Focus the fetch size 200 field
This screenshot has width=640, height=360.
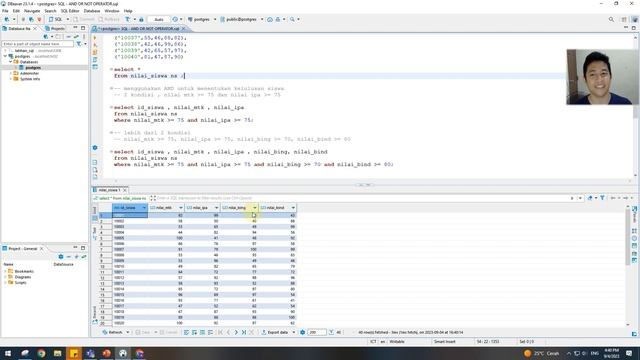(317, 333)
